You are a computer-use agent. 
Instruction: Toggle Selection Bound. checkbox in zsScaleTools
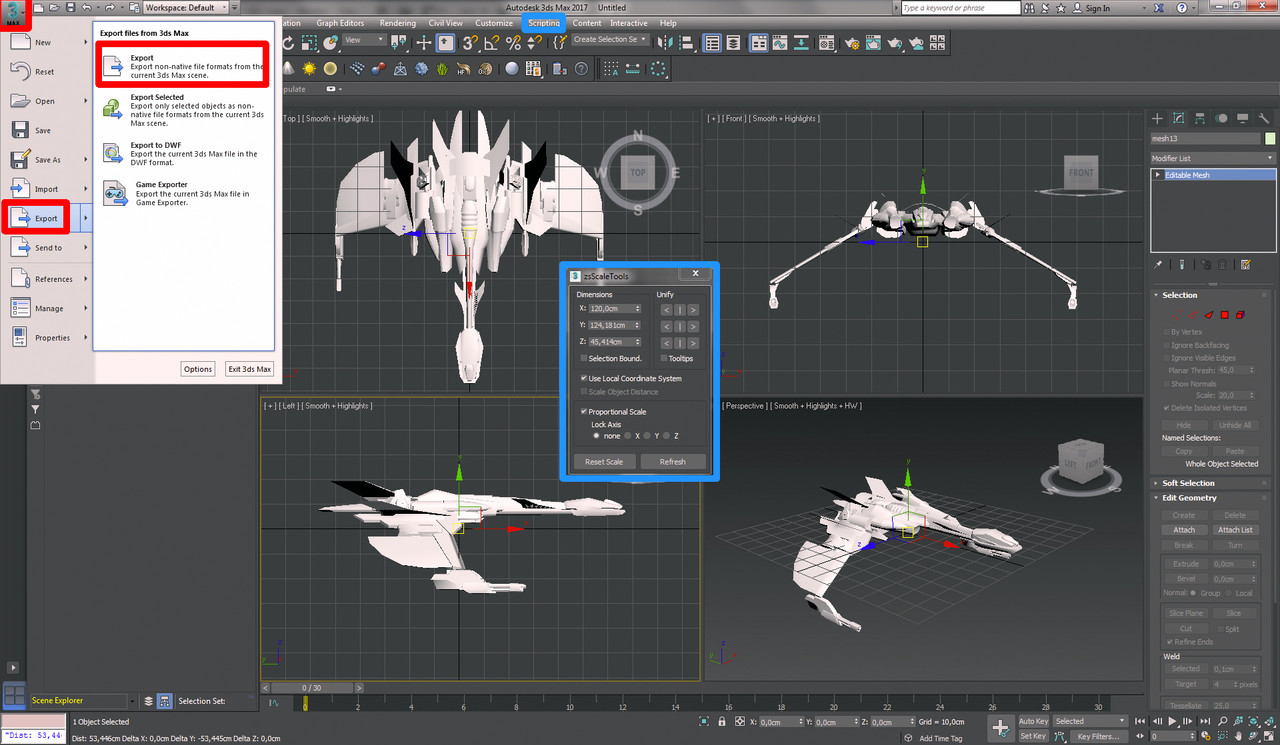(x=584, y=358)
